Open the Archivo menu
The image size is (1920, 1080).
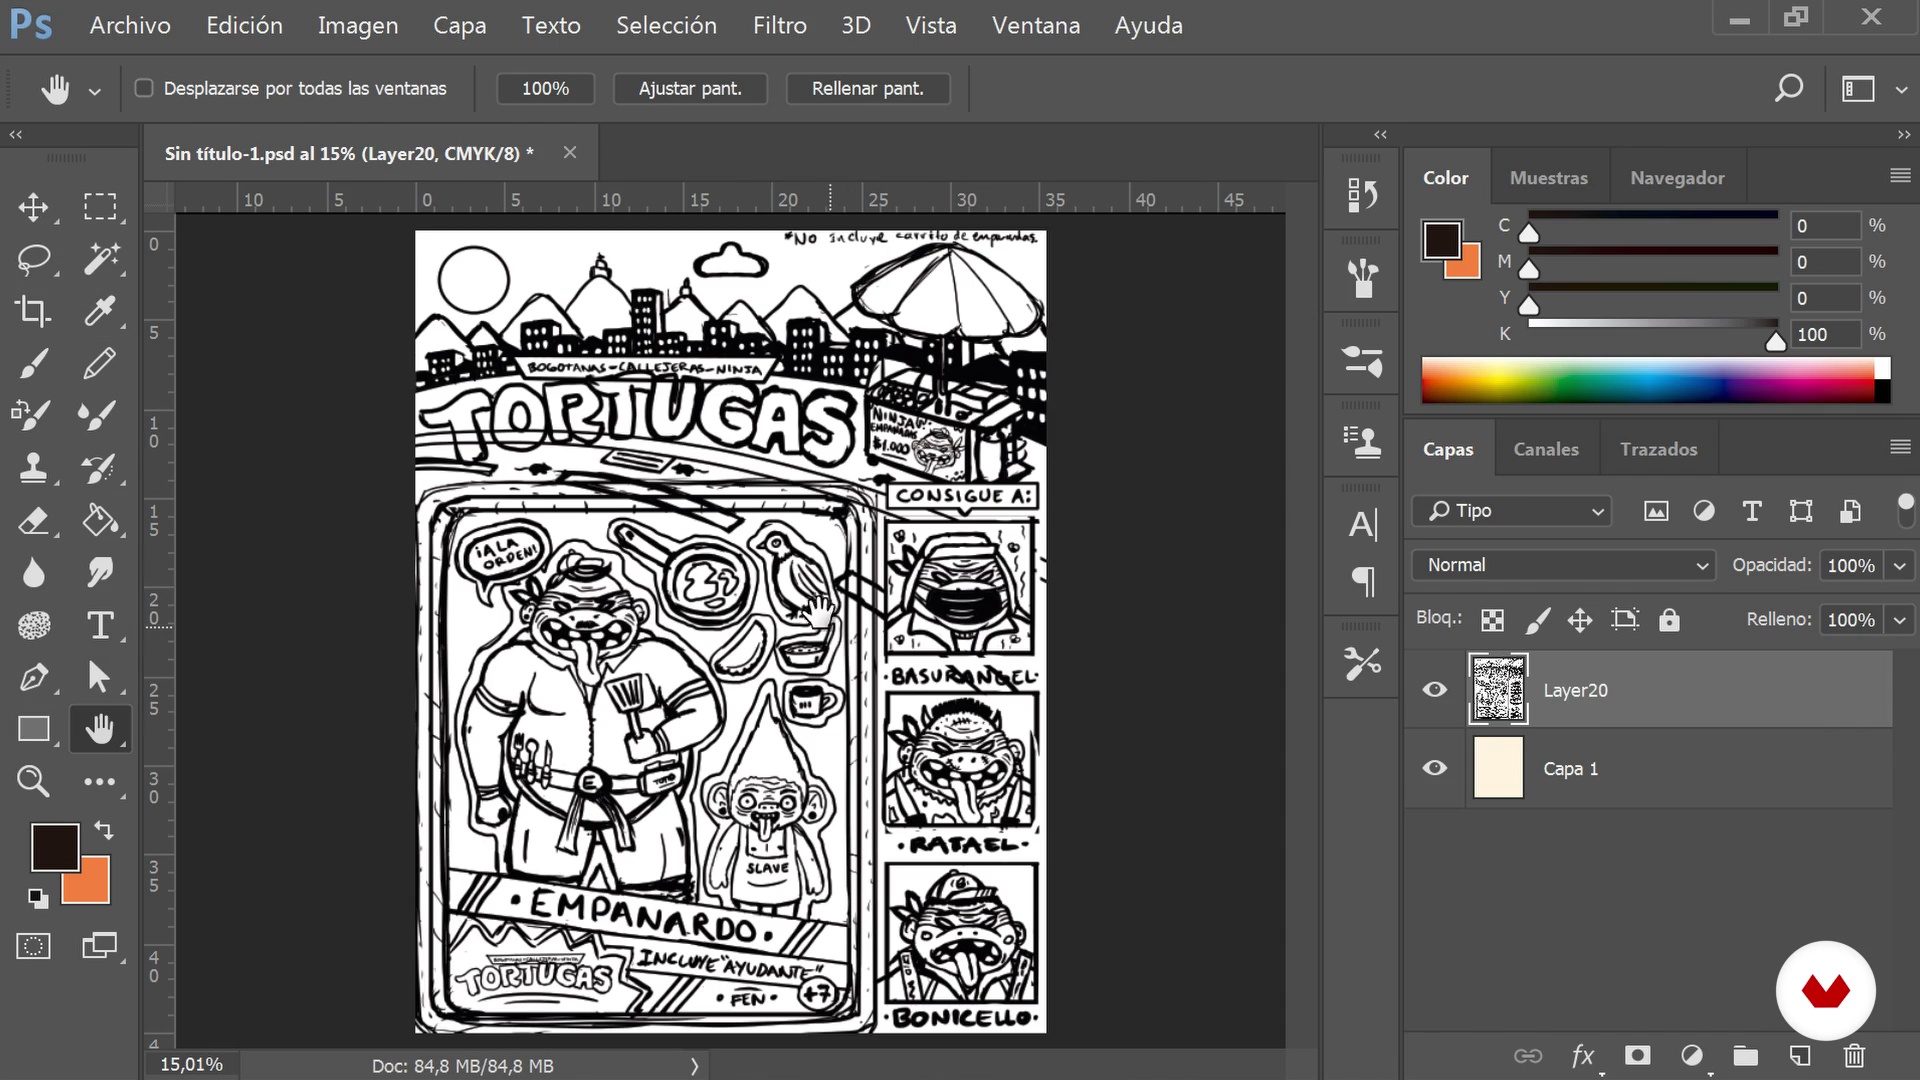130,25
